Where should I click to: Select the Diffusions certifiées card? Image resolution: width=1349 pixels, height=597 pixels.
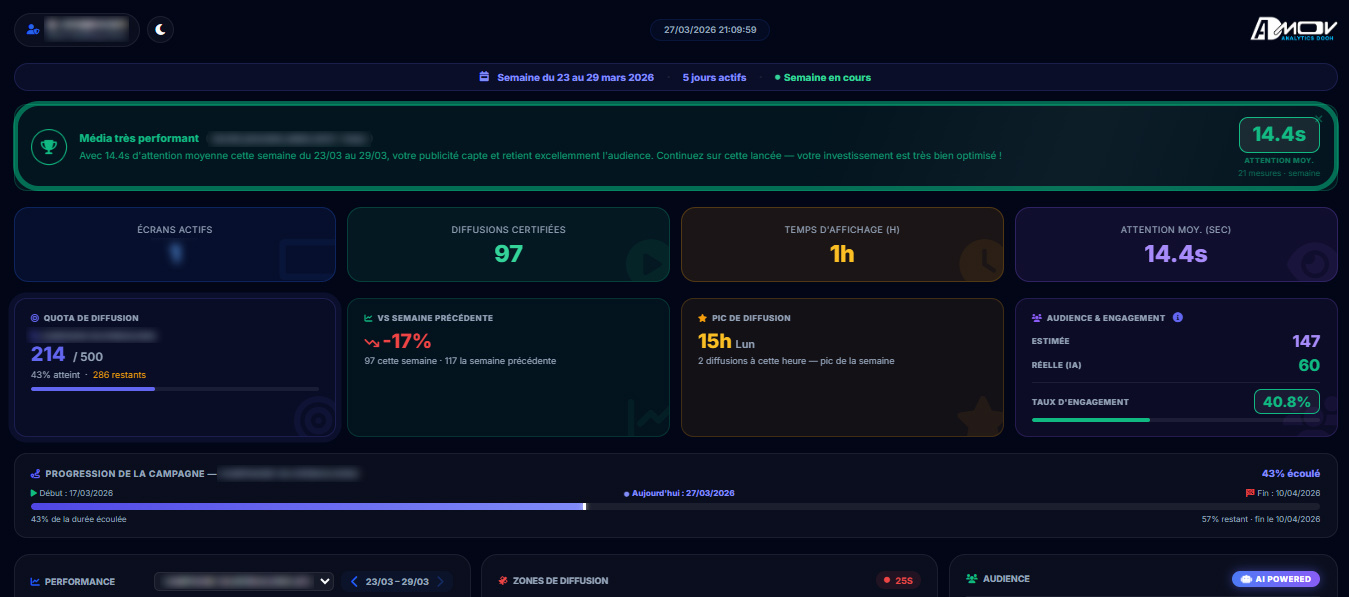click(508, 244)
